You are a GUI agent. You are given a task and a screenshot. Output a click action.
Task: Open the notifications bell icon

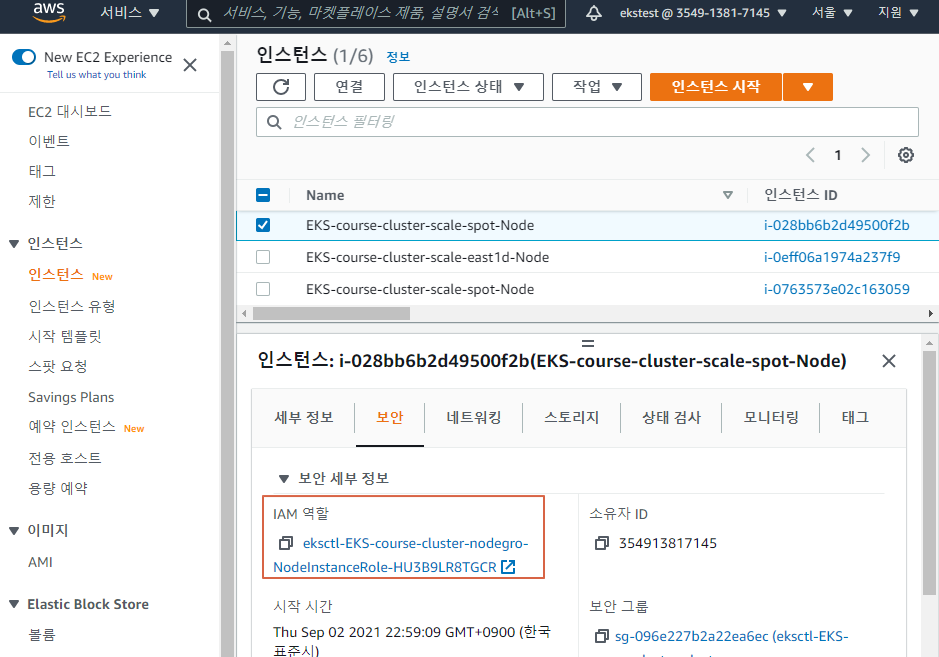593,13
